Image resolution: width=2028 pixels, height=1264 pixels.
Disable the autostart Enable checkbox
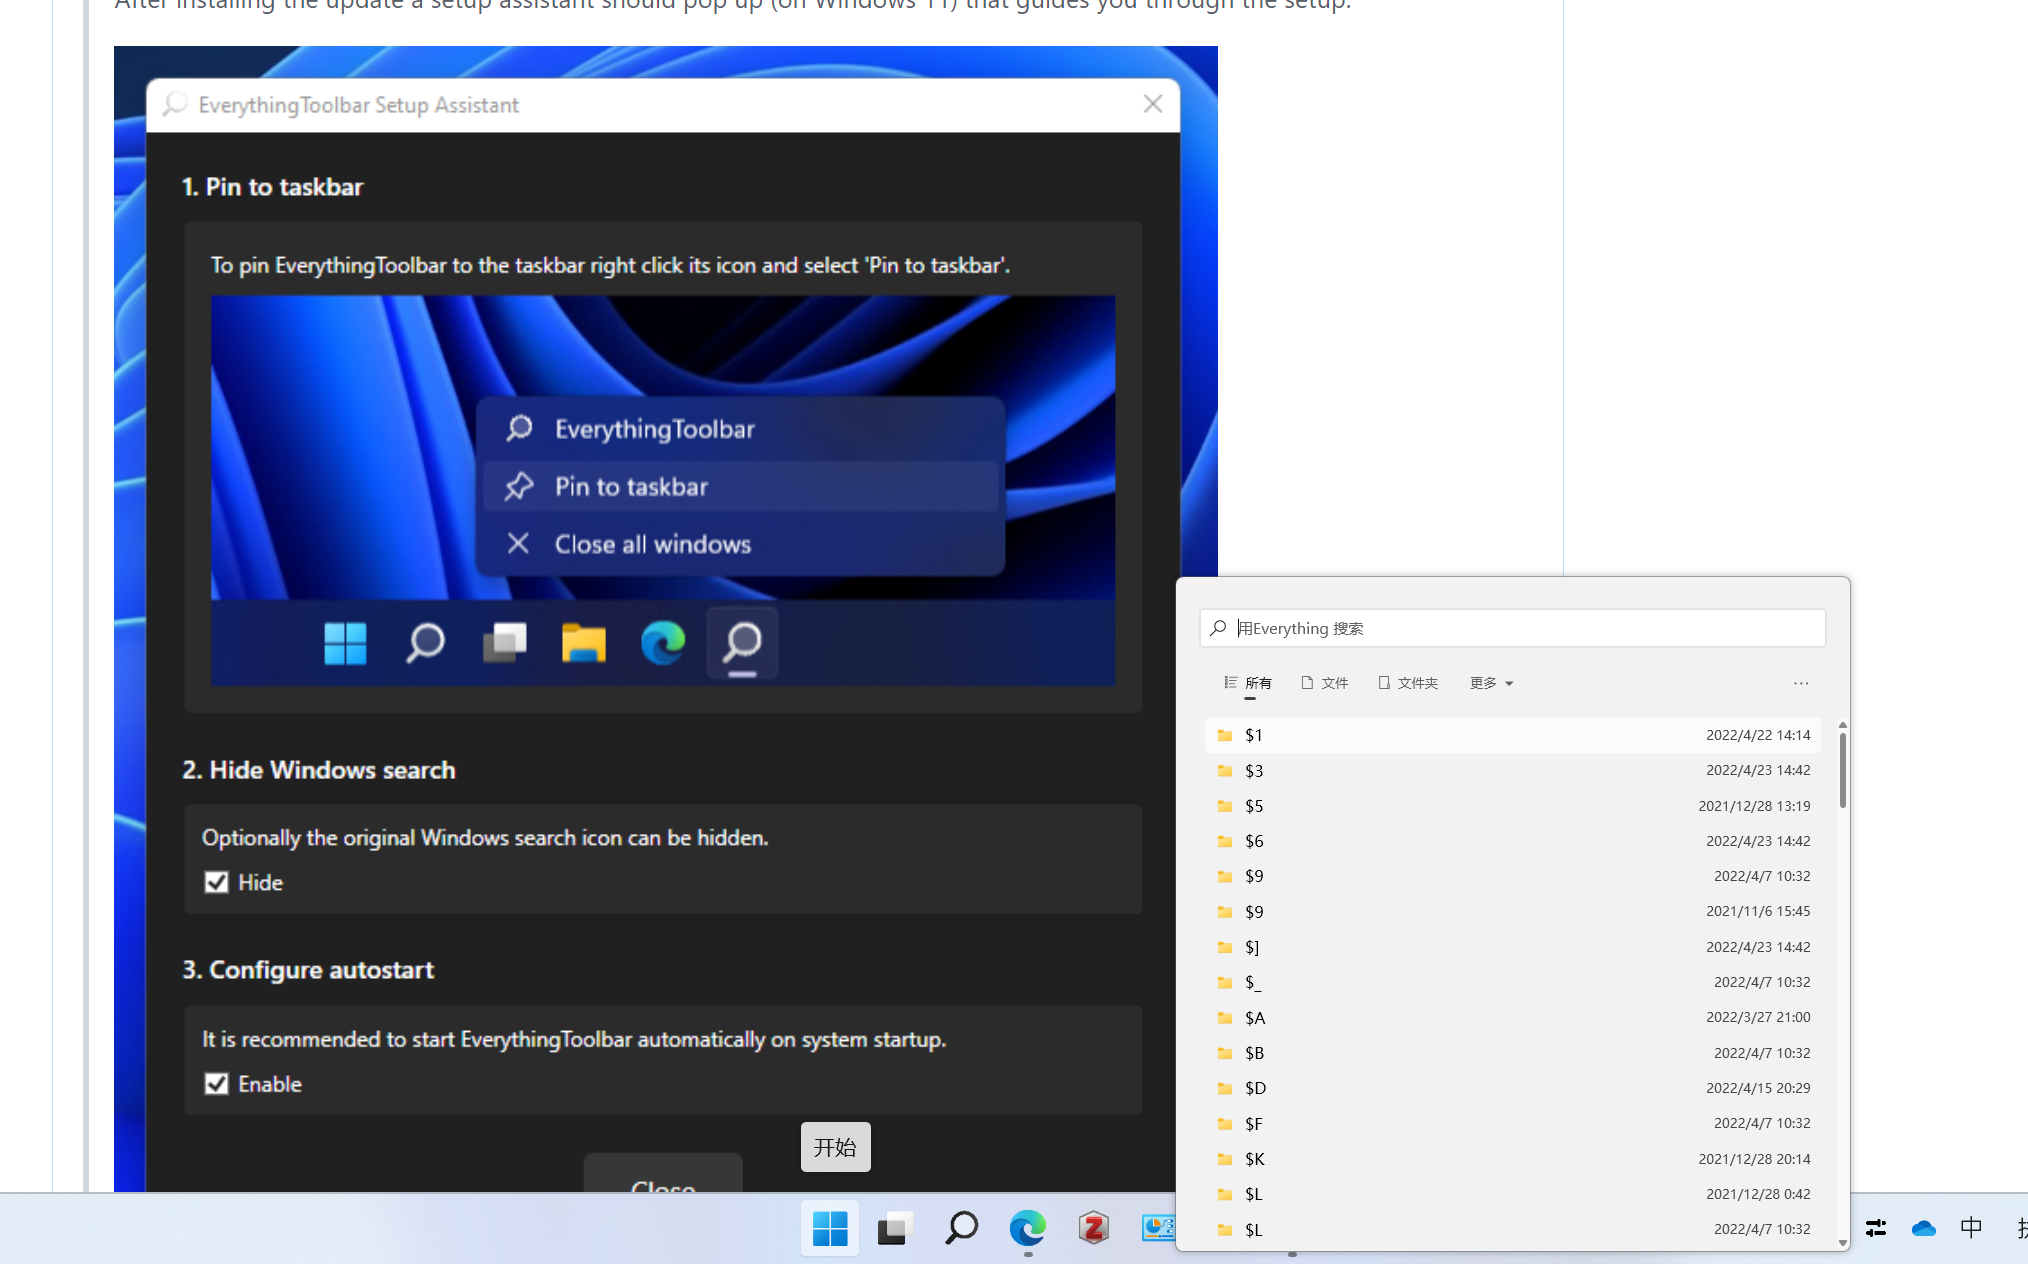pos(217,1084)
